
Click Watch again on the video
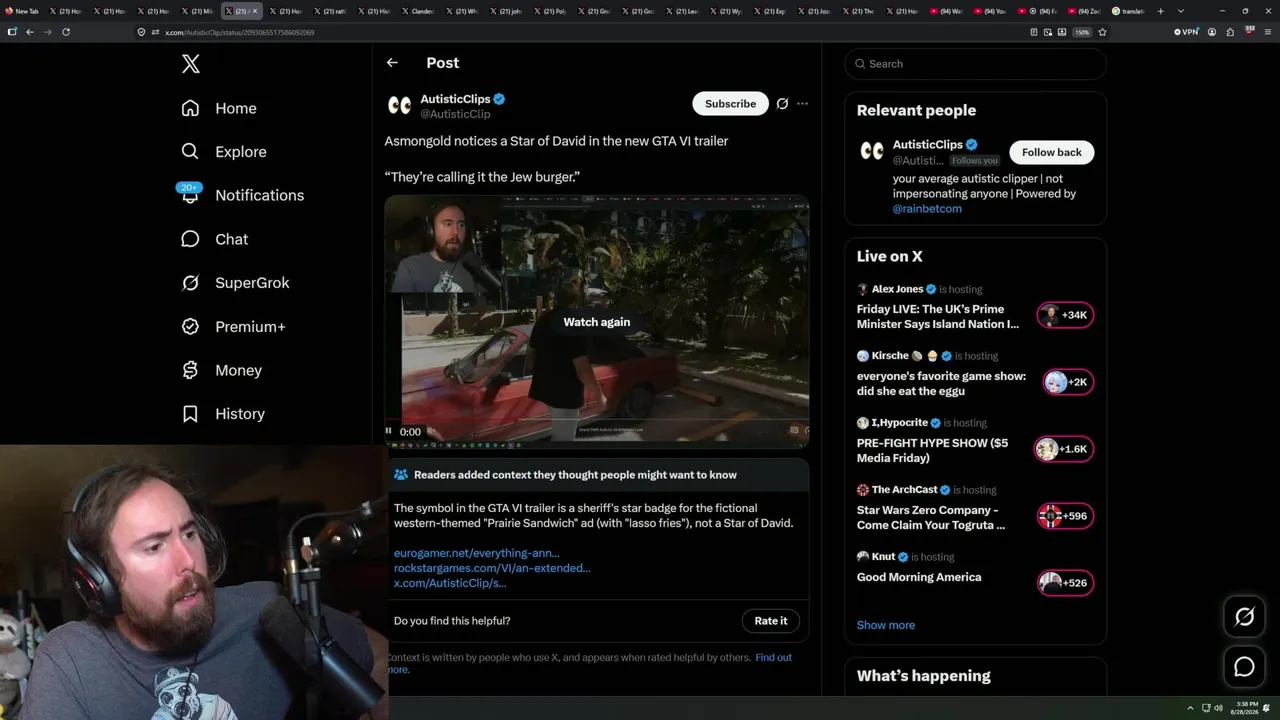[597, 322]
